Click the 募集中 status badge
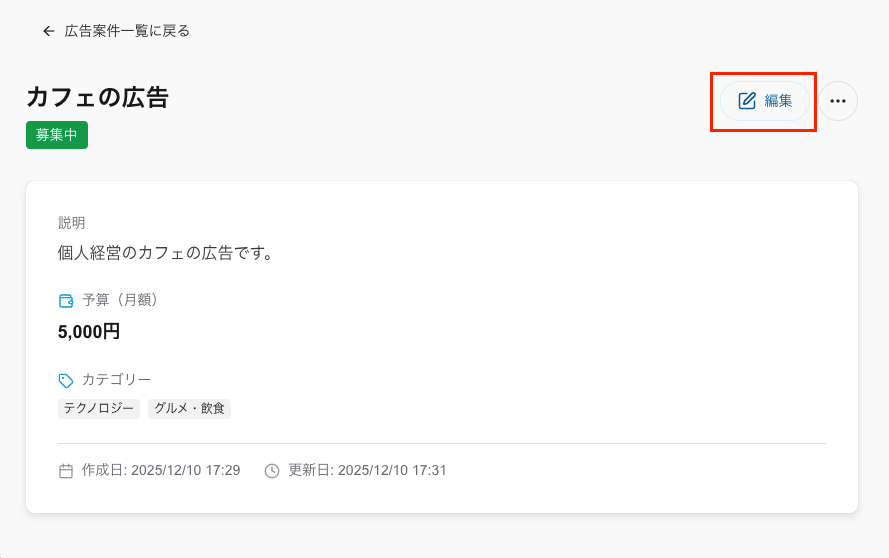The width and height of the screenshot is (889, 558). point(57,135)
